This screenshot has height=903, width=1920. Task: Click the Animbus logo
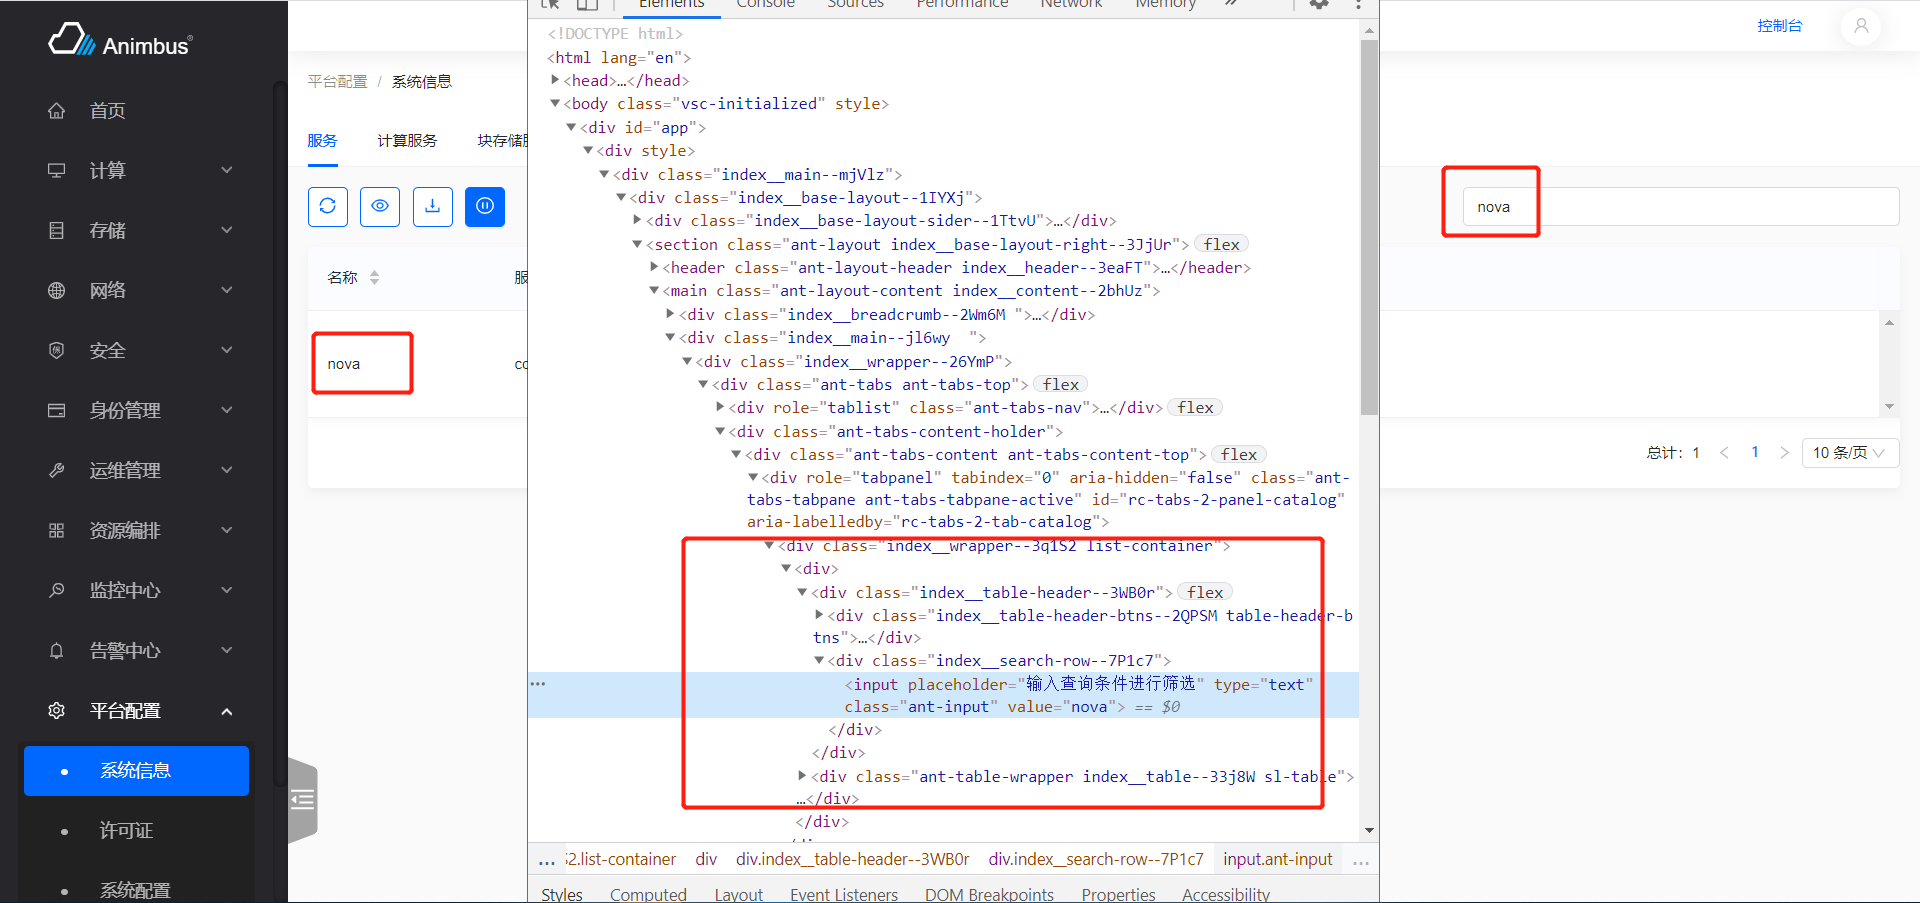tap(121, 41)
